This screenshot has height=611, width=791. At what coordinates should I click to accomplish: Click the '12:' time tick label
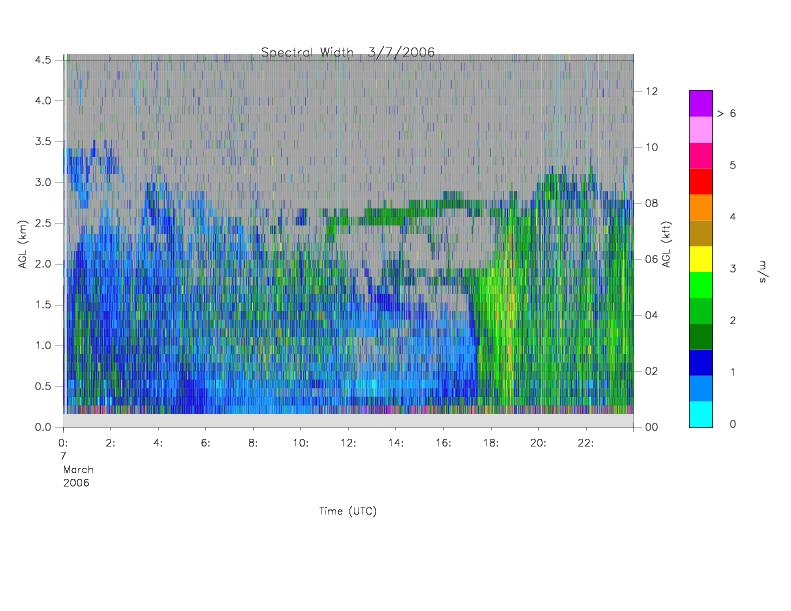coord(348,443)
